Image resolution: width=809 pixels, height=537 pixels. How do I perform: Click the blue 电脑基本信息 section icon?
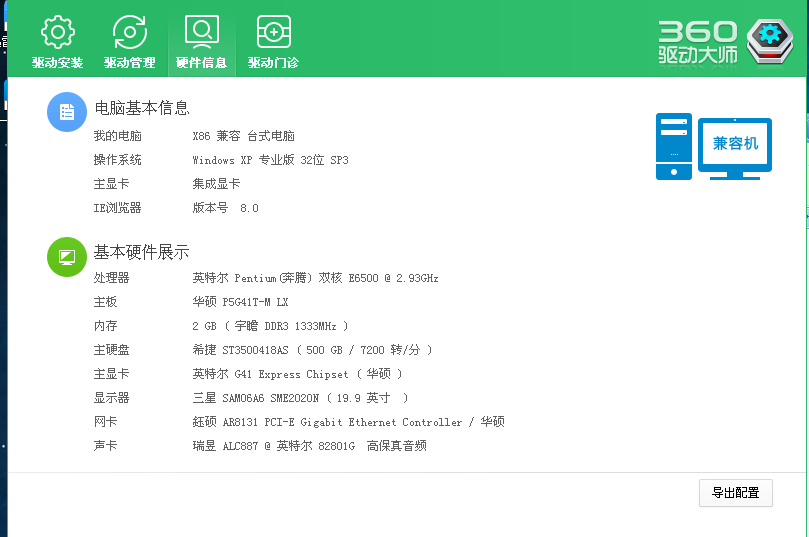click(x=67, y=112)
